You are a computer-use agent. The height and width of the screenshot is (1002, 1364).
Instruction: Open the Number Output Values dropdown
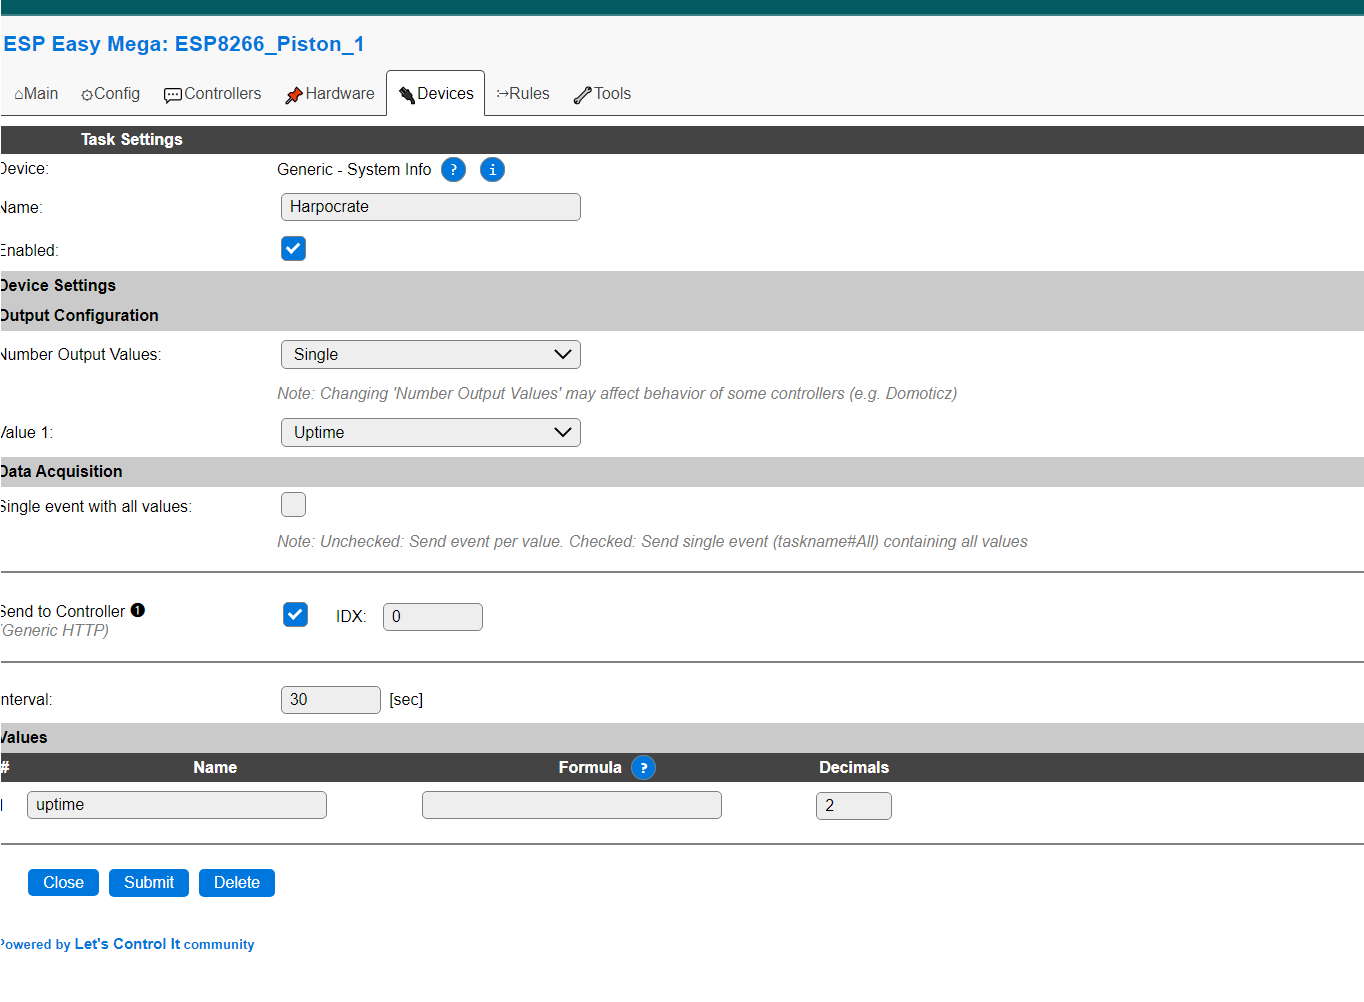tap(431, 355)
